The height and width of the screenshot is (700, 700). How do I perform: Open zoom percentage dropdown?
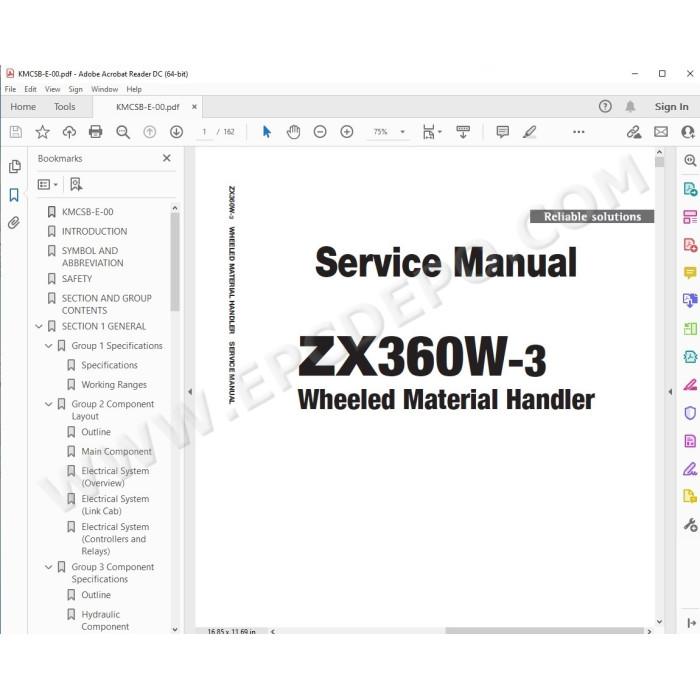point(402,132)
